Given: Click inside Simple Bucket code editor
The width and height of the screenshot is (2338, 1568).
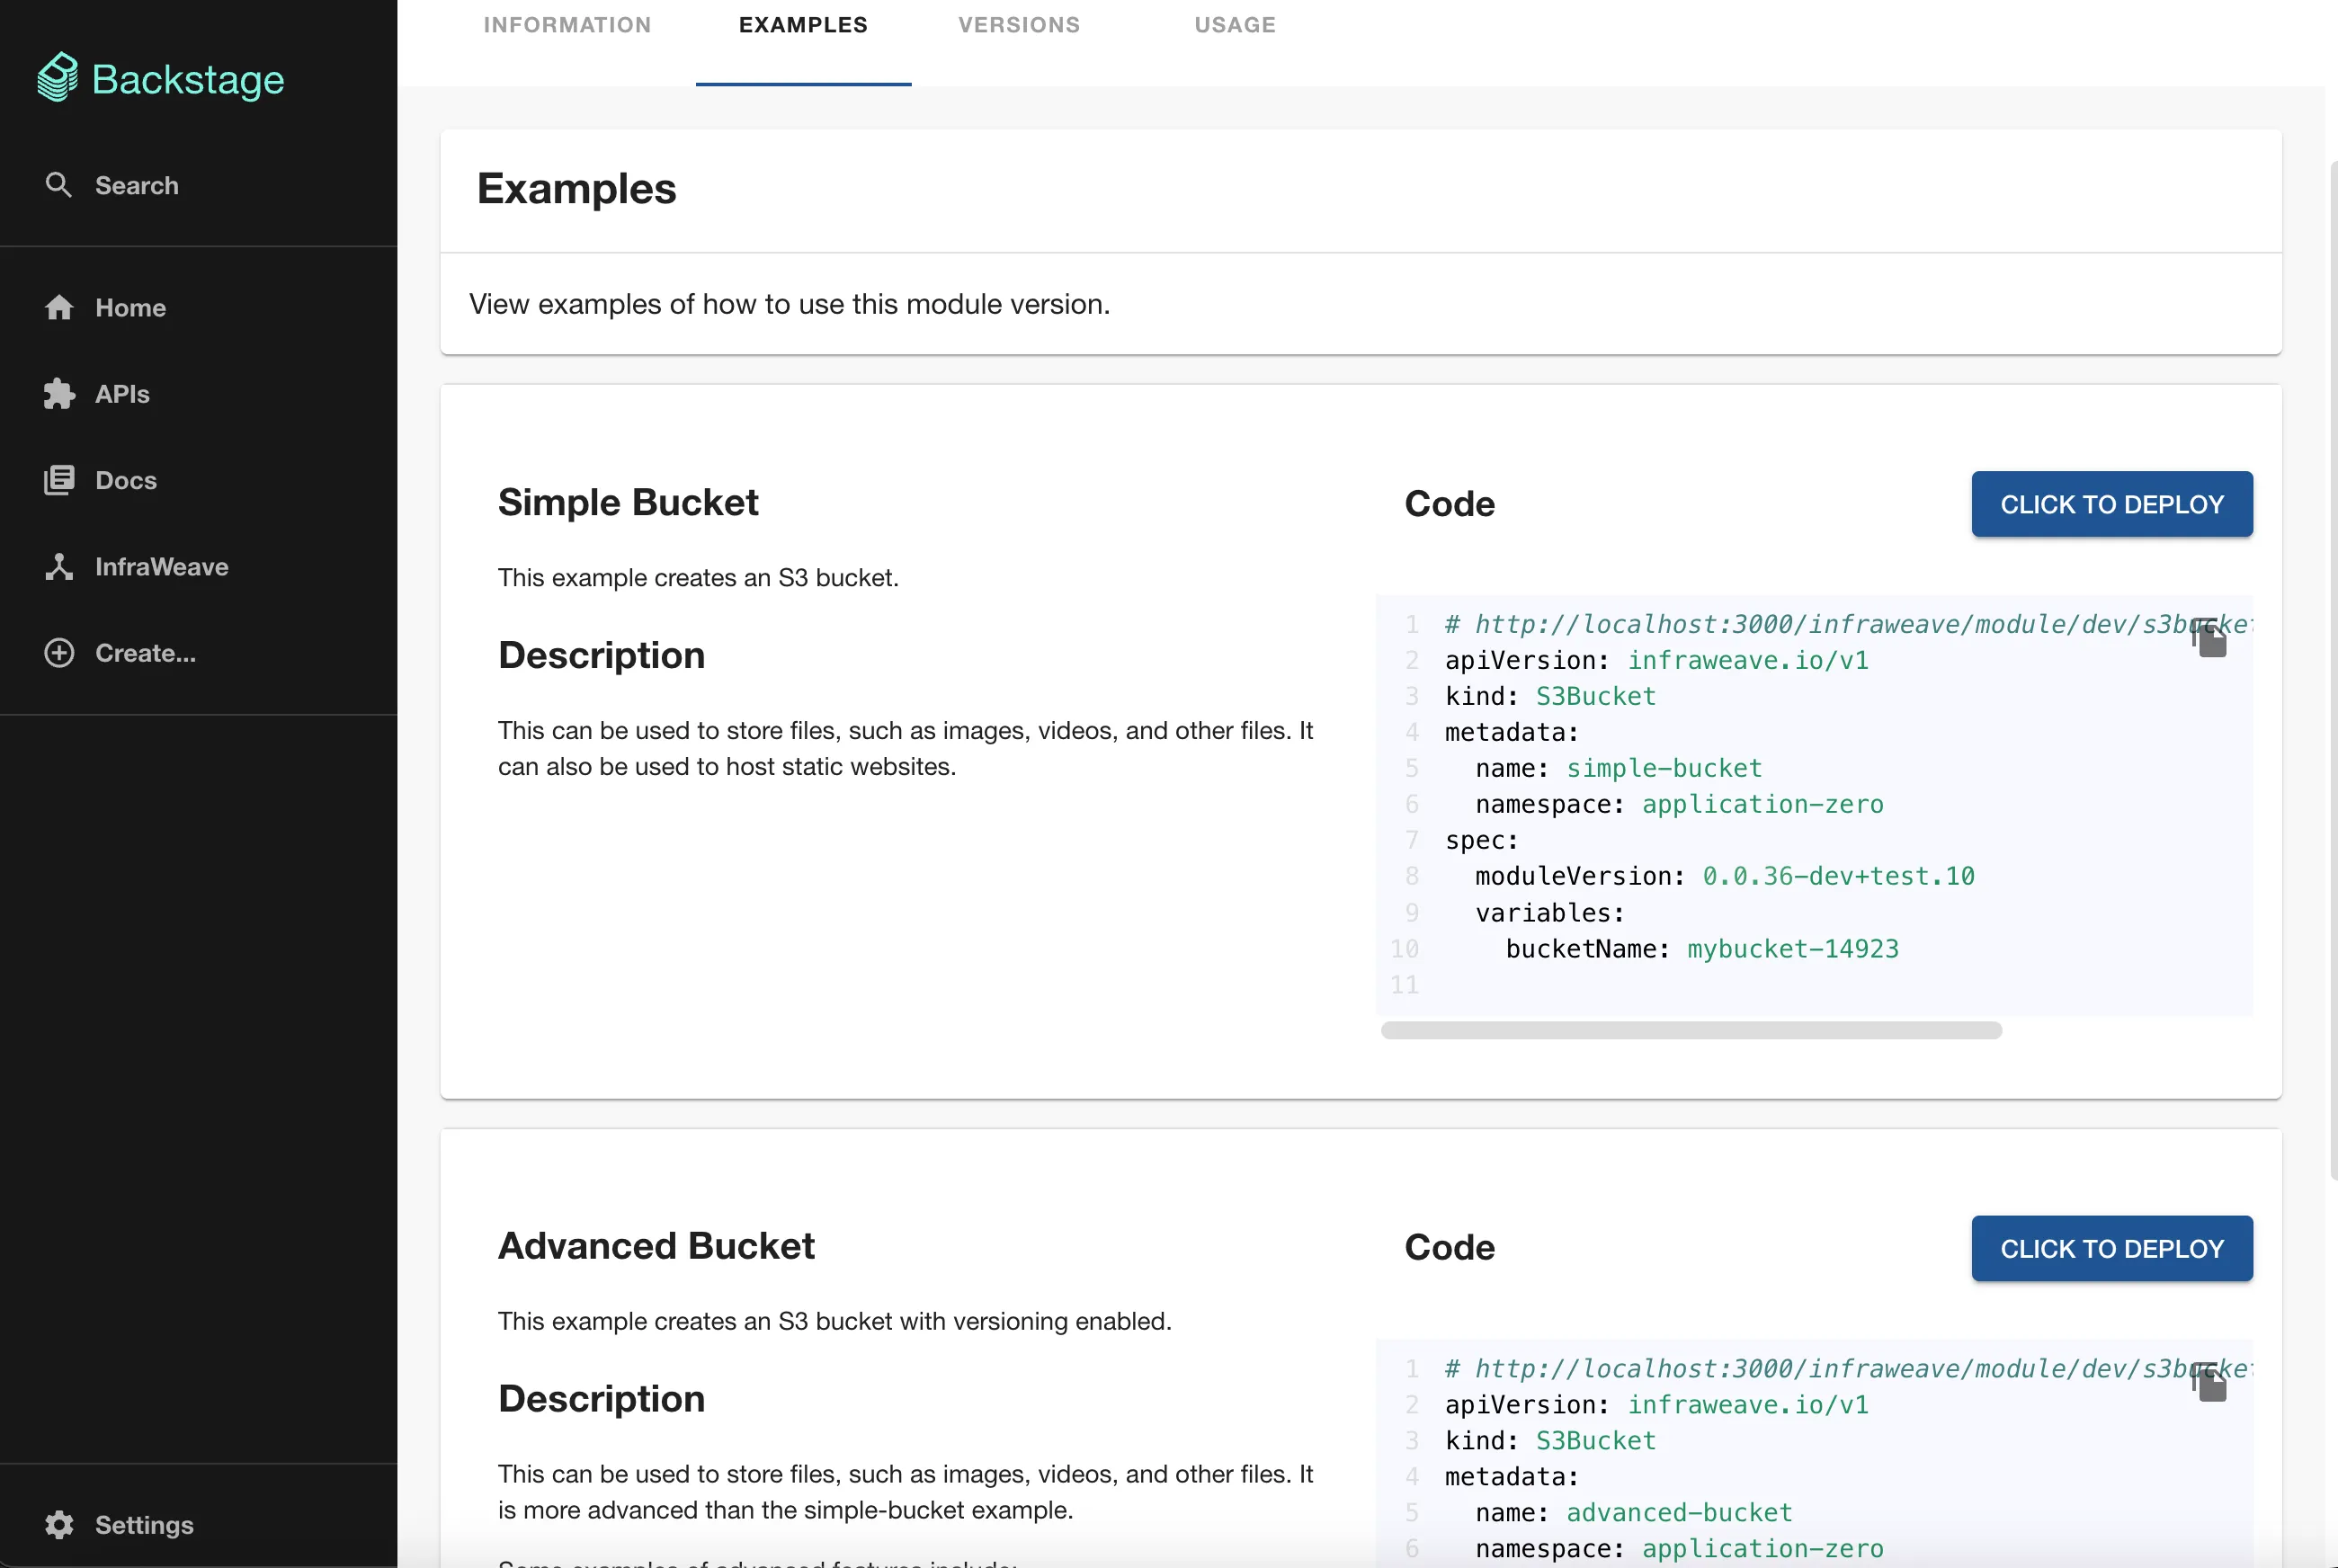Looking at the screenshot, I should [1800, 840].
